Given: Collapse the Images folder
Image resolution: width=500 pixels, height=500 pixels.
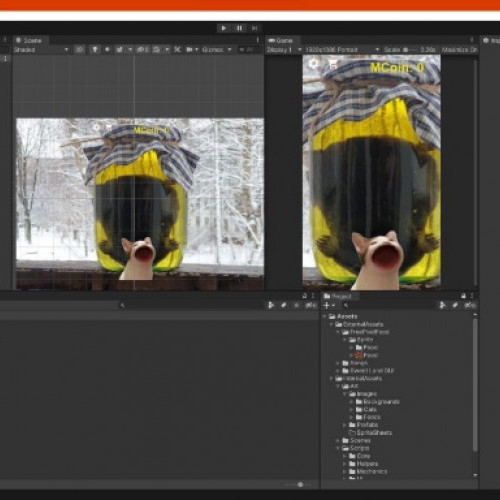Looking at the screenshot, I should (345, 394).
